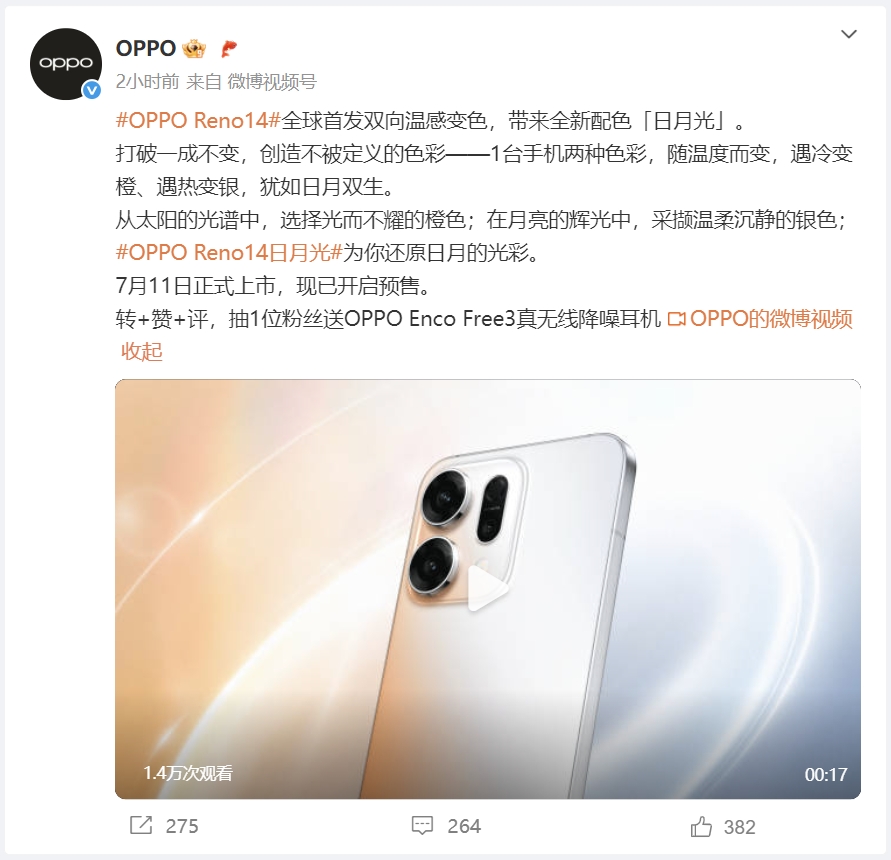This screenshot has height=860, width=891.
Task: Open the post options chevron menu
Action: (848, 34)
